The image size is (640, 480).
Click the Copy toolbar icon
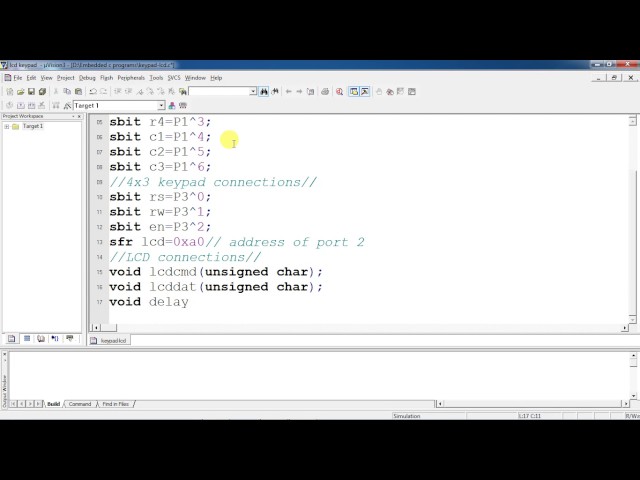point(67,91)
